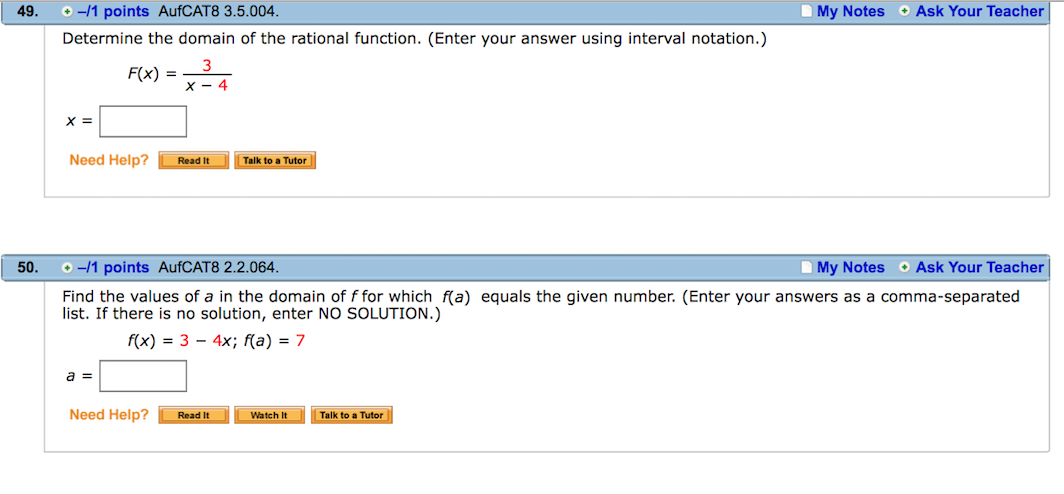Viewport: 1064px width, 494px height.
Task: Open Ask Your Teacher link for question 49
Action: 980,12
